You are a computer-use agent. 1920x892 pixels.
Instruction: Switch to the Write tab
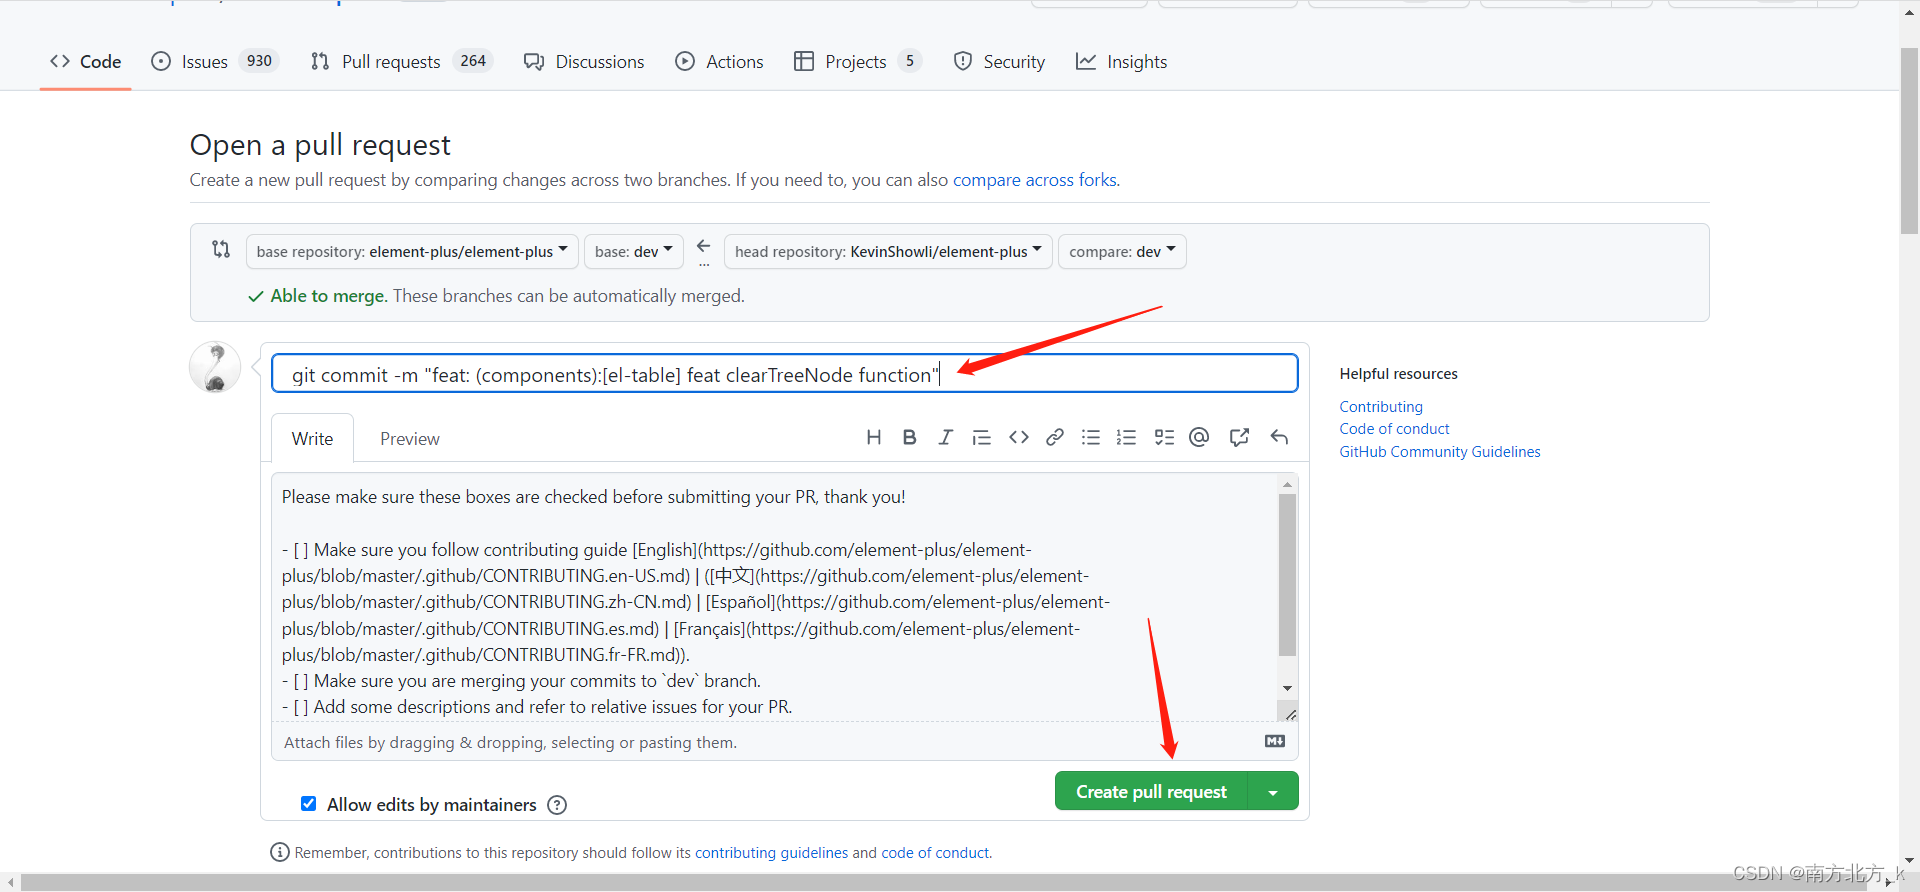point(312,438)
